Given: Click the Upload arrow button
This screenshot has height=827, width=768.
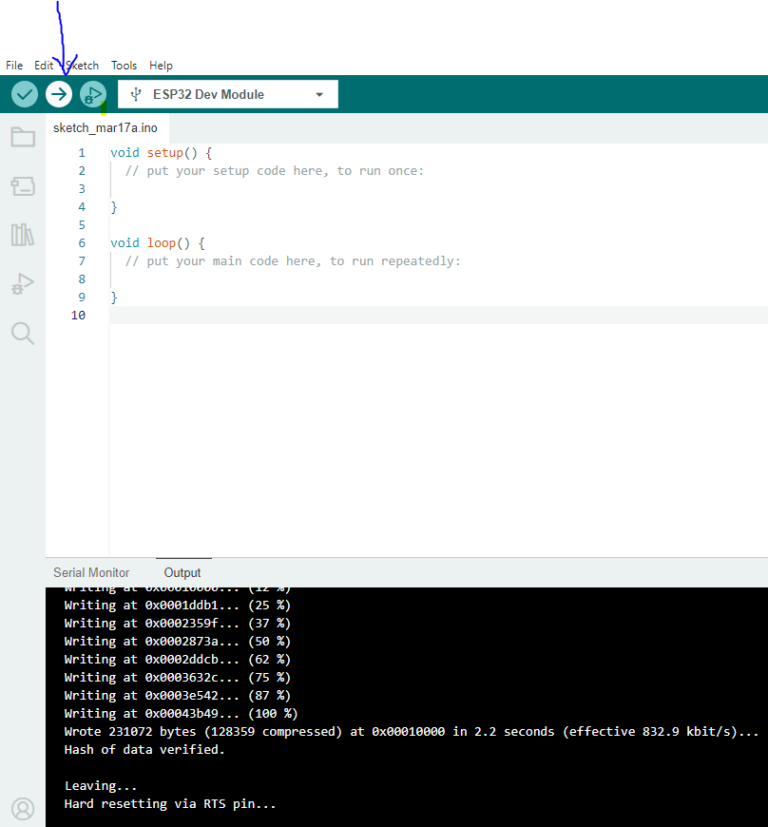Looking at the screenshot, I should pos(59,94).
